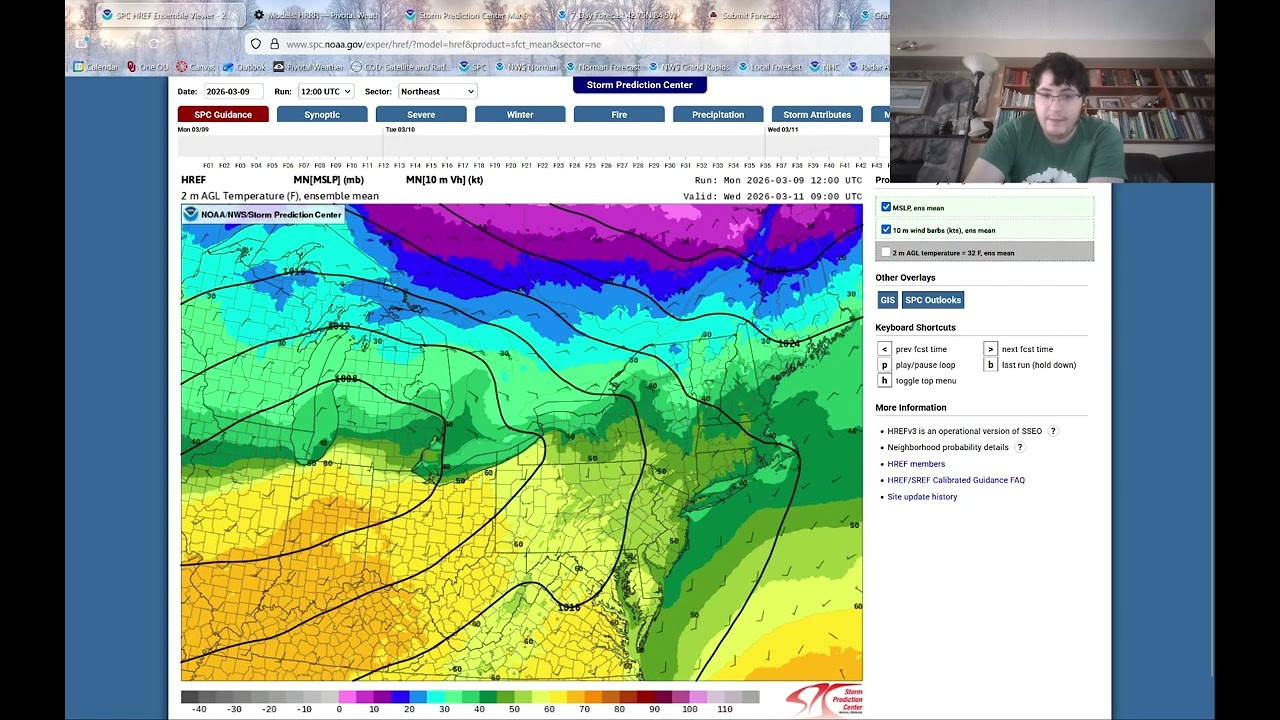Image resolution: width=1280 pixels, height=720 pixels.
Task: Open the Norman Forecast bookmark
Action: (x=601, y=67)
